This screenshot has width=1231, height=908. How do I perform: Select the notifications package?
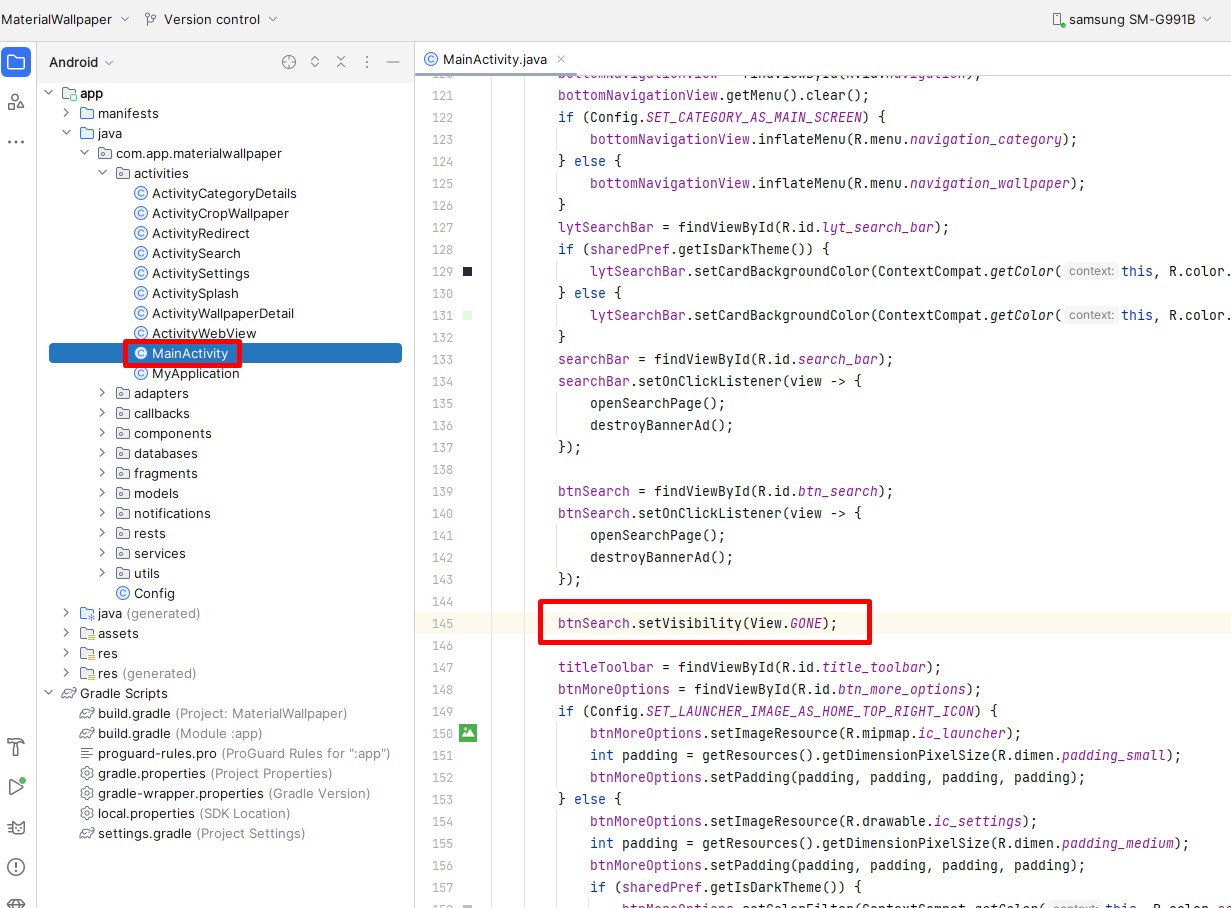pos(172,513)
